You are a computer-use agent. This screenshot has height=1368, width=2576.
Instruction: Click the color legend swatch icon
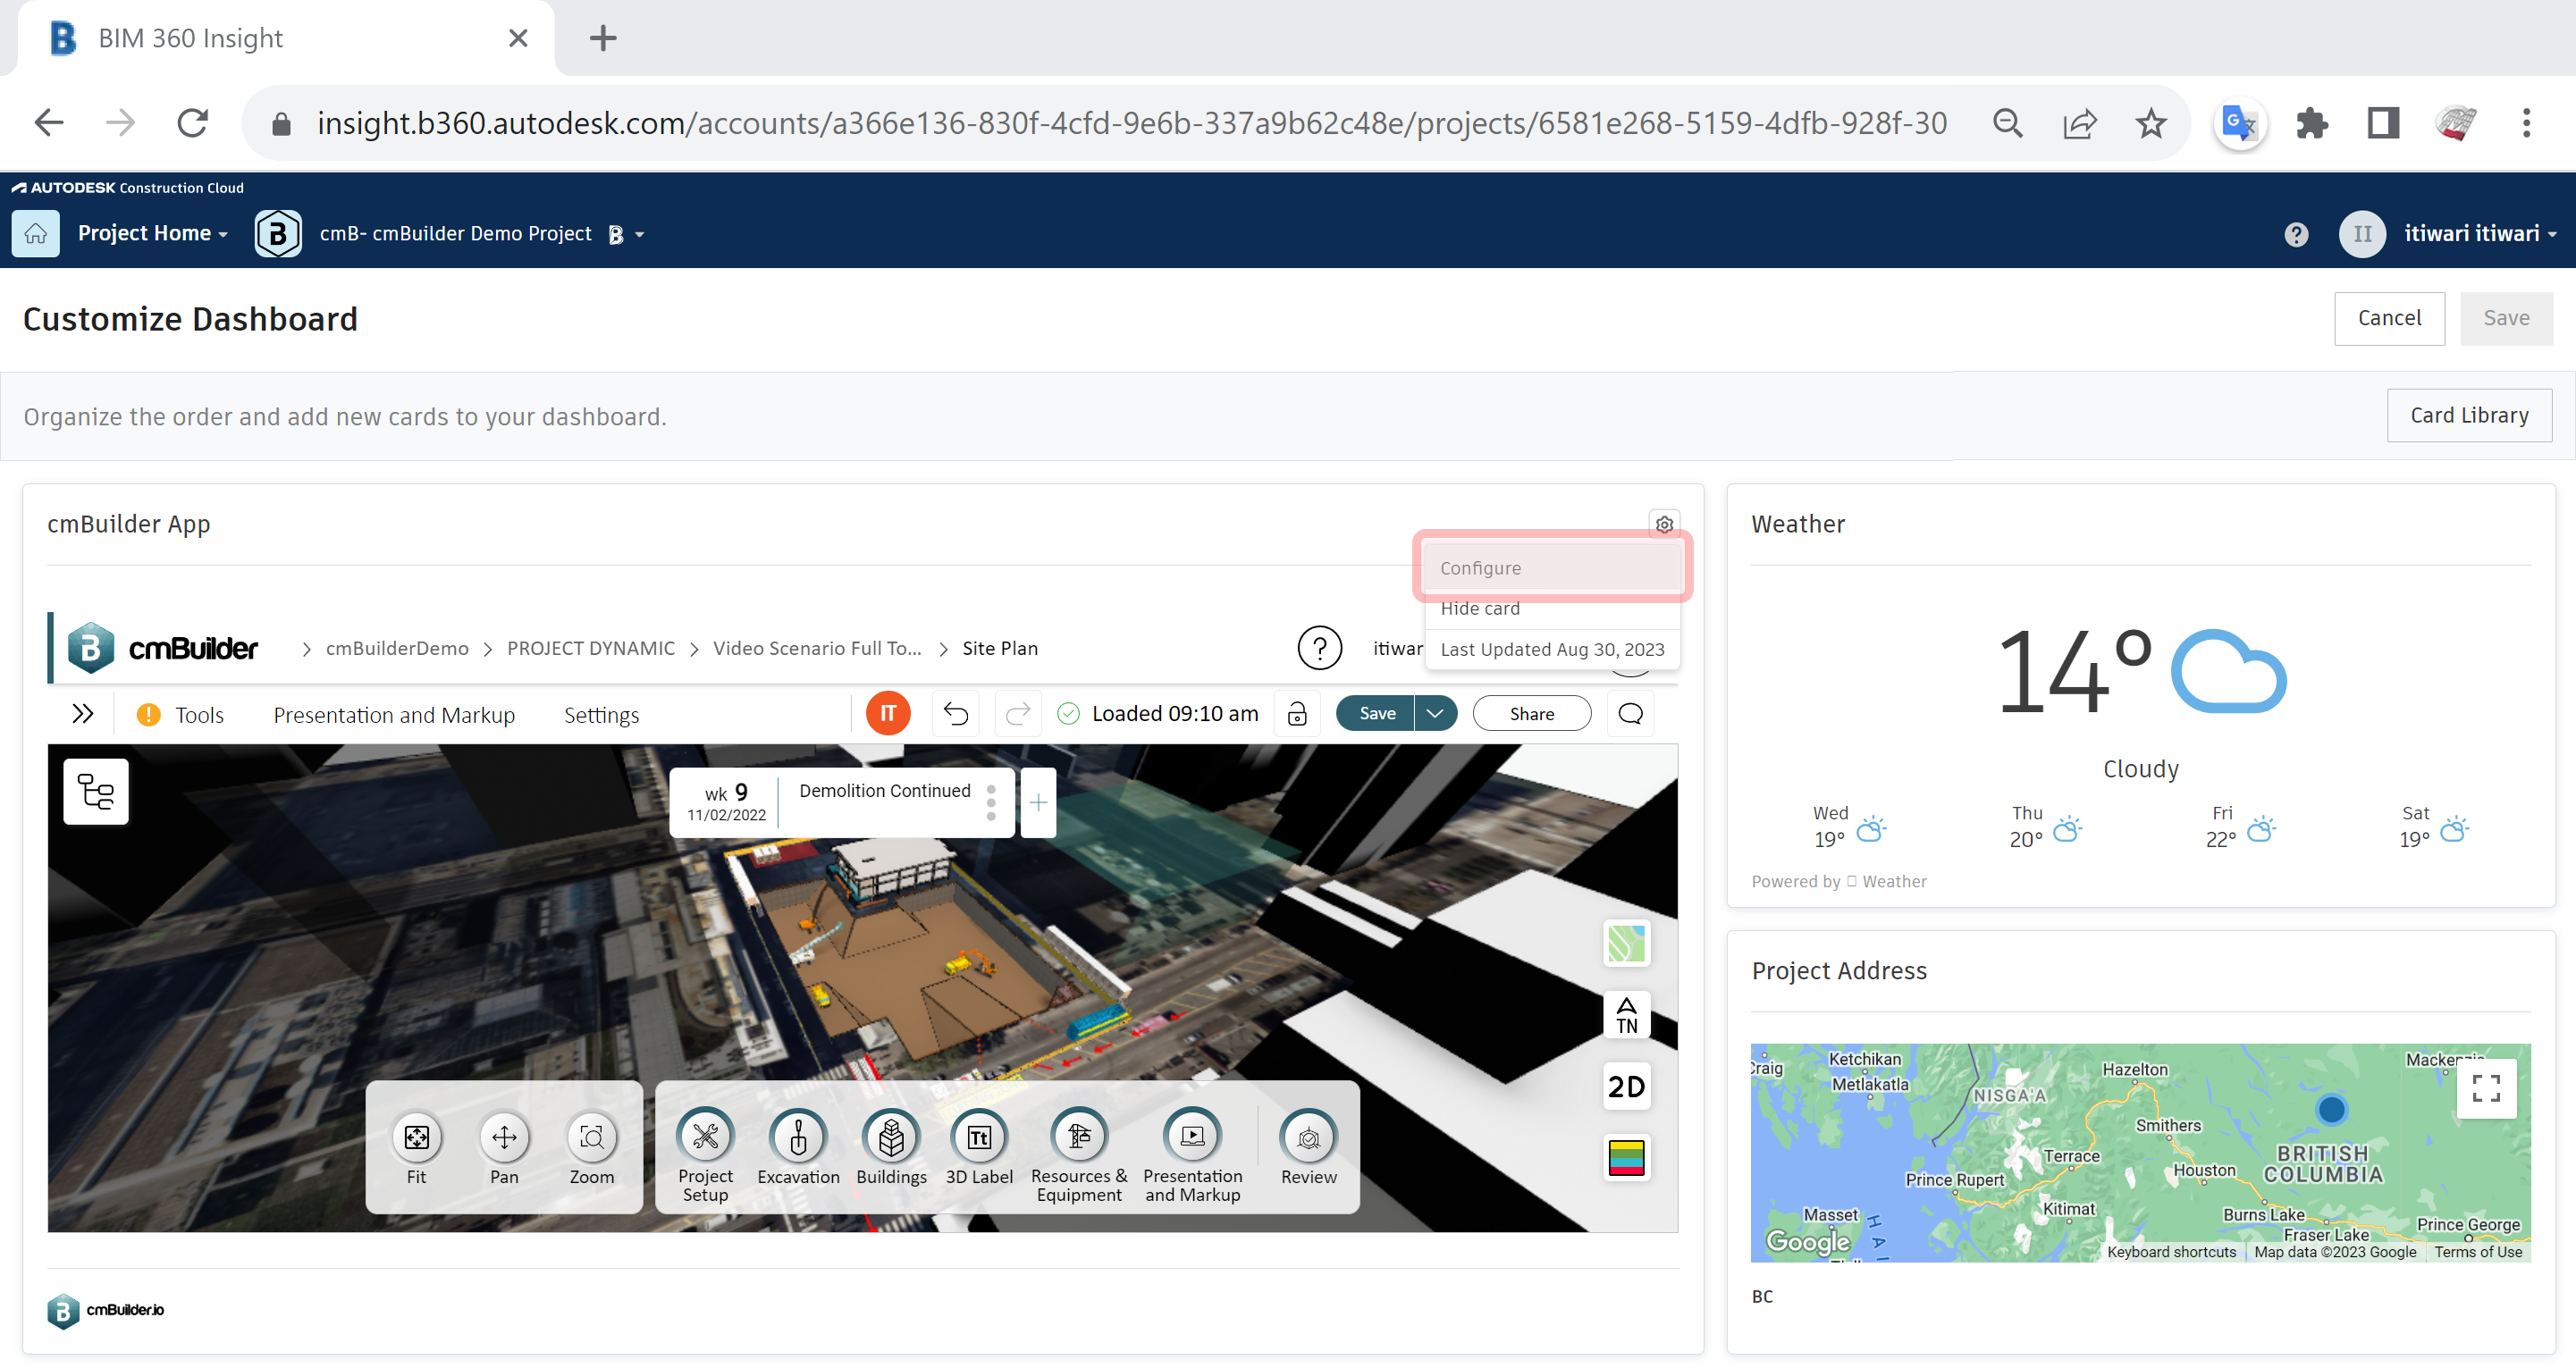1626,1158
